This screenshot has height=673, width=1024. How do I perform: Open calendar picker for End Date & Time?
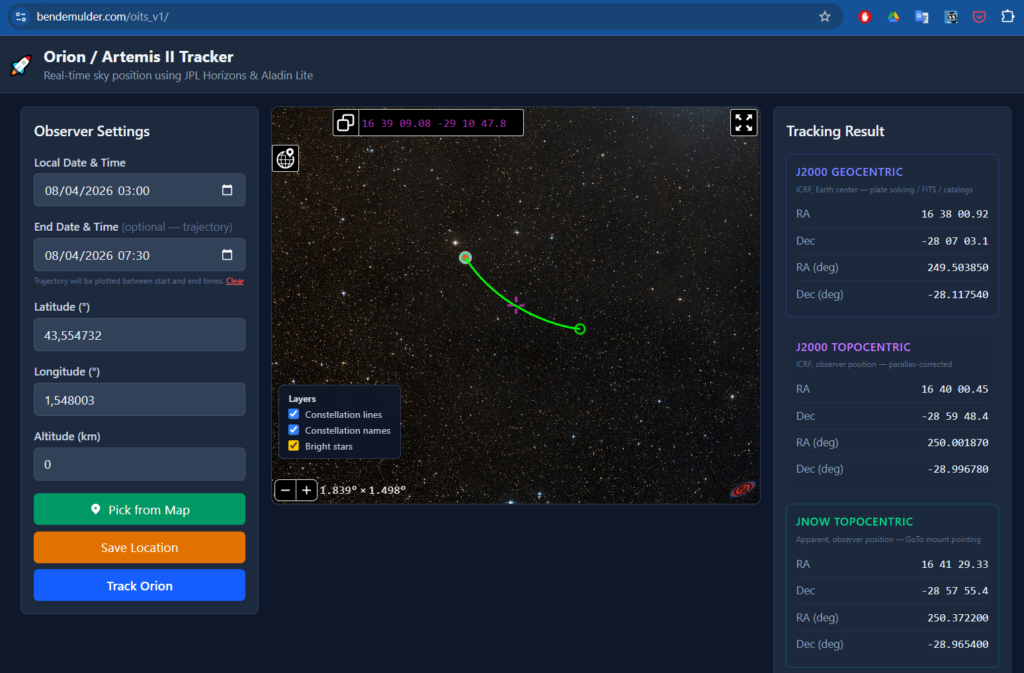(227, 255)
